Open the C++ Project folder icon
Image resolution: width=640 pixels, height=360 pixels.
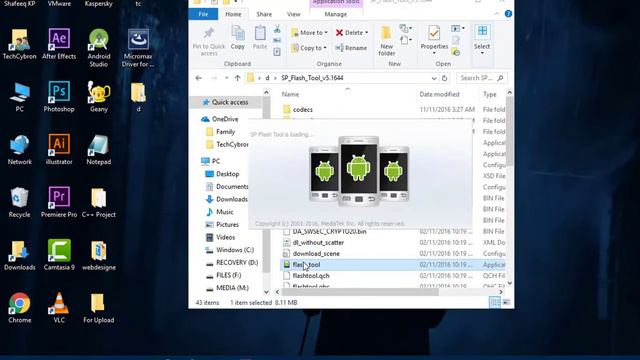[x=98, y=202]
